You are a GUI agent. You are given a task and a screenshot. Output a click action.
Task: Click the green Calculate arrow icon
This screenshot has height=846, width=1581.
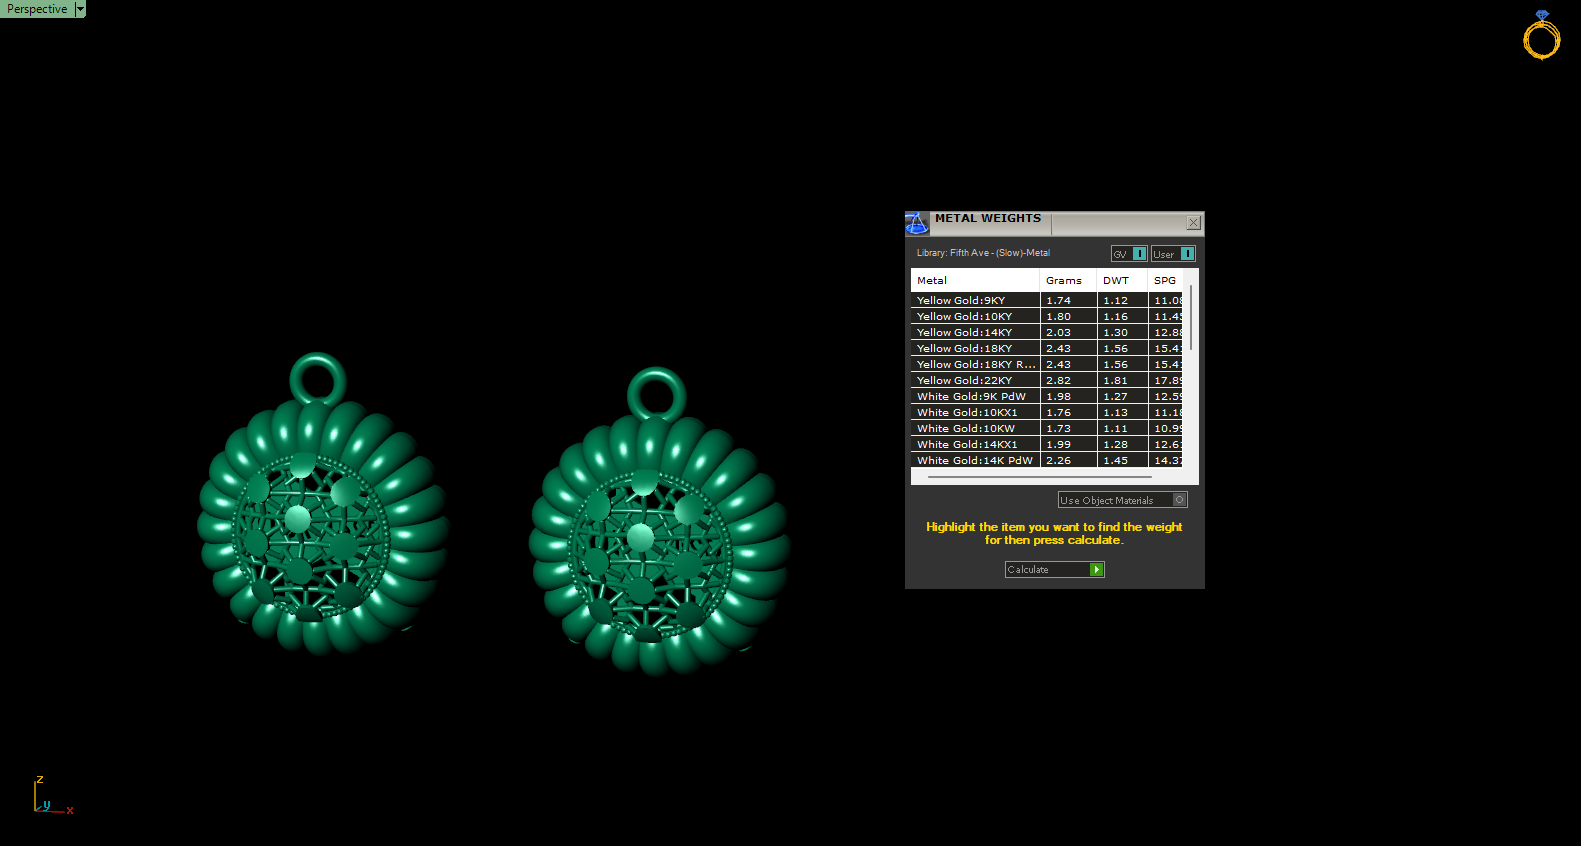pyautogui.click(x=1097, y=570)
